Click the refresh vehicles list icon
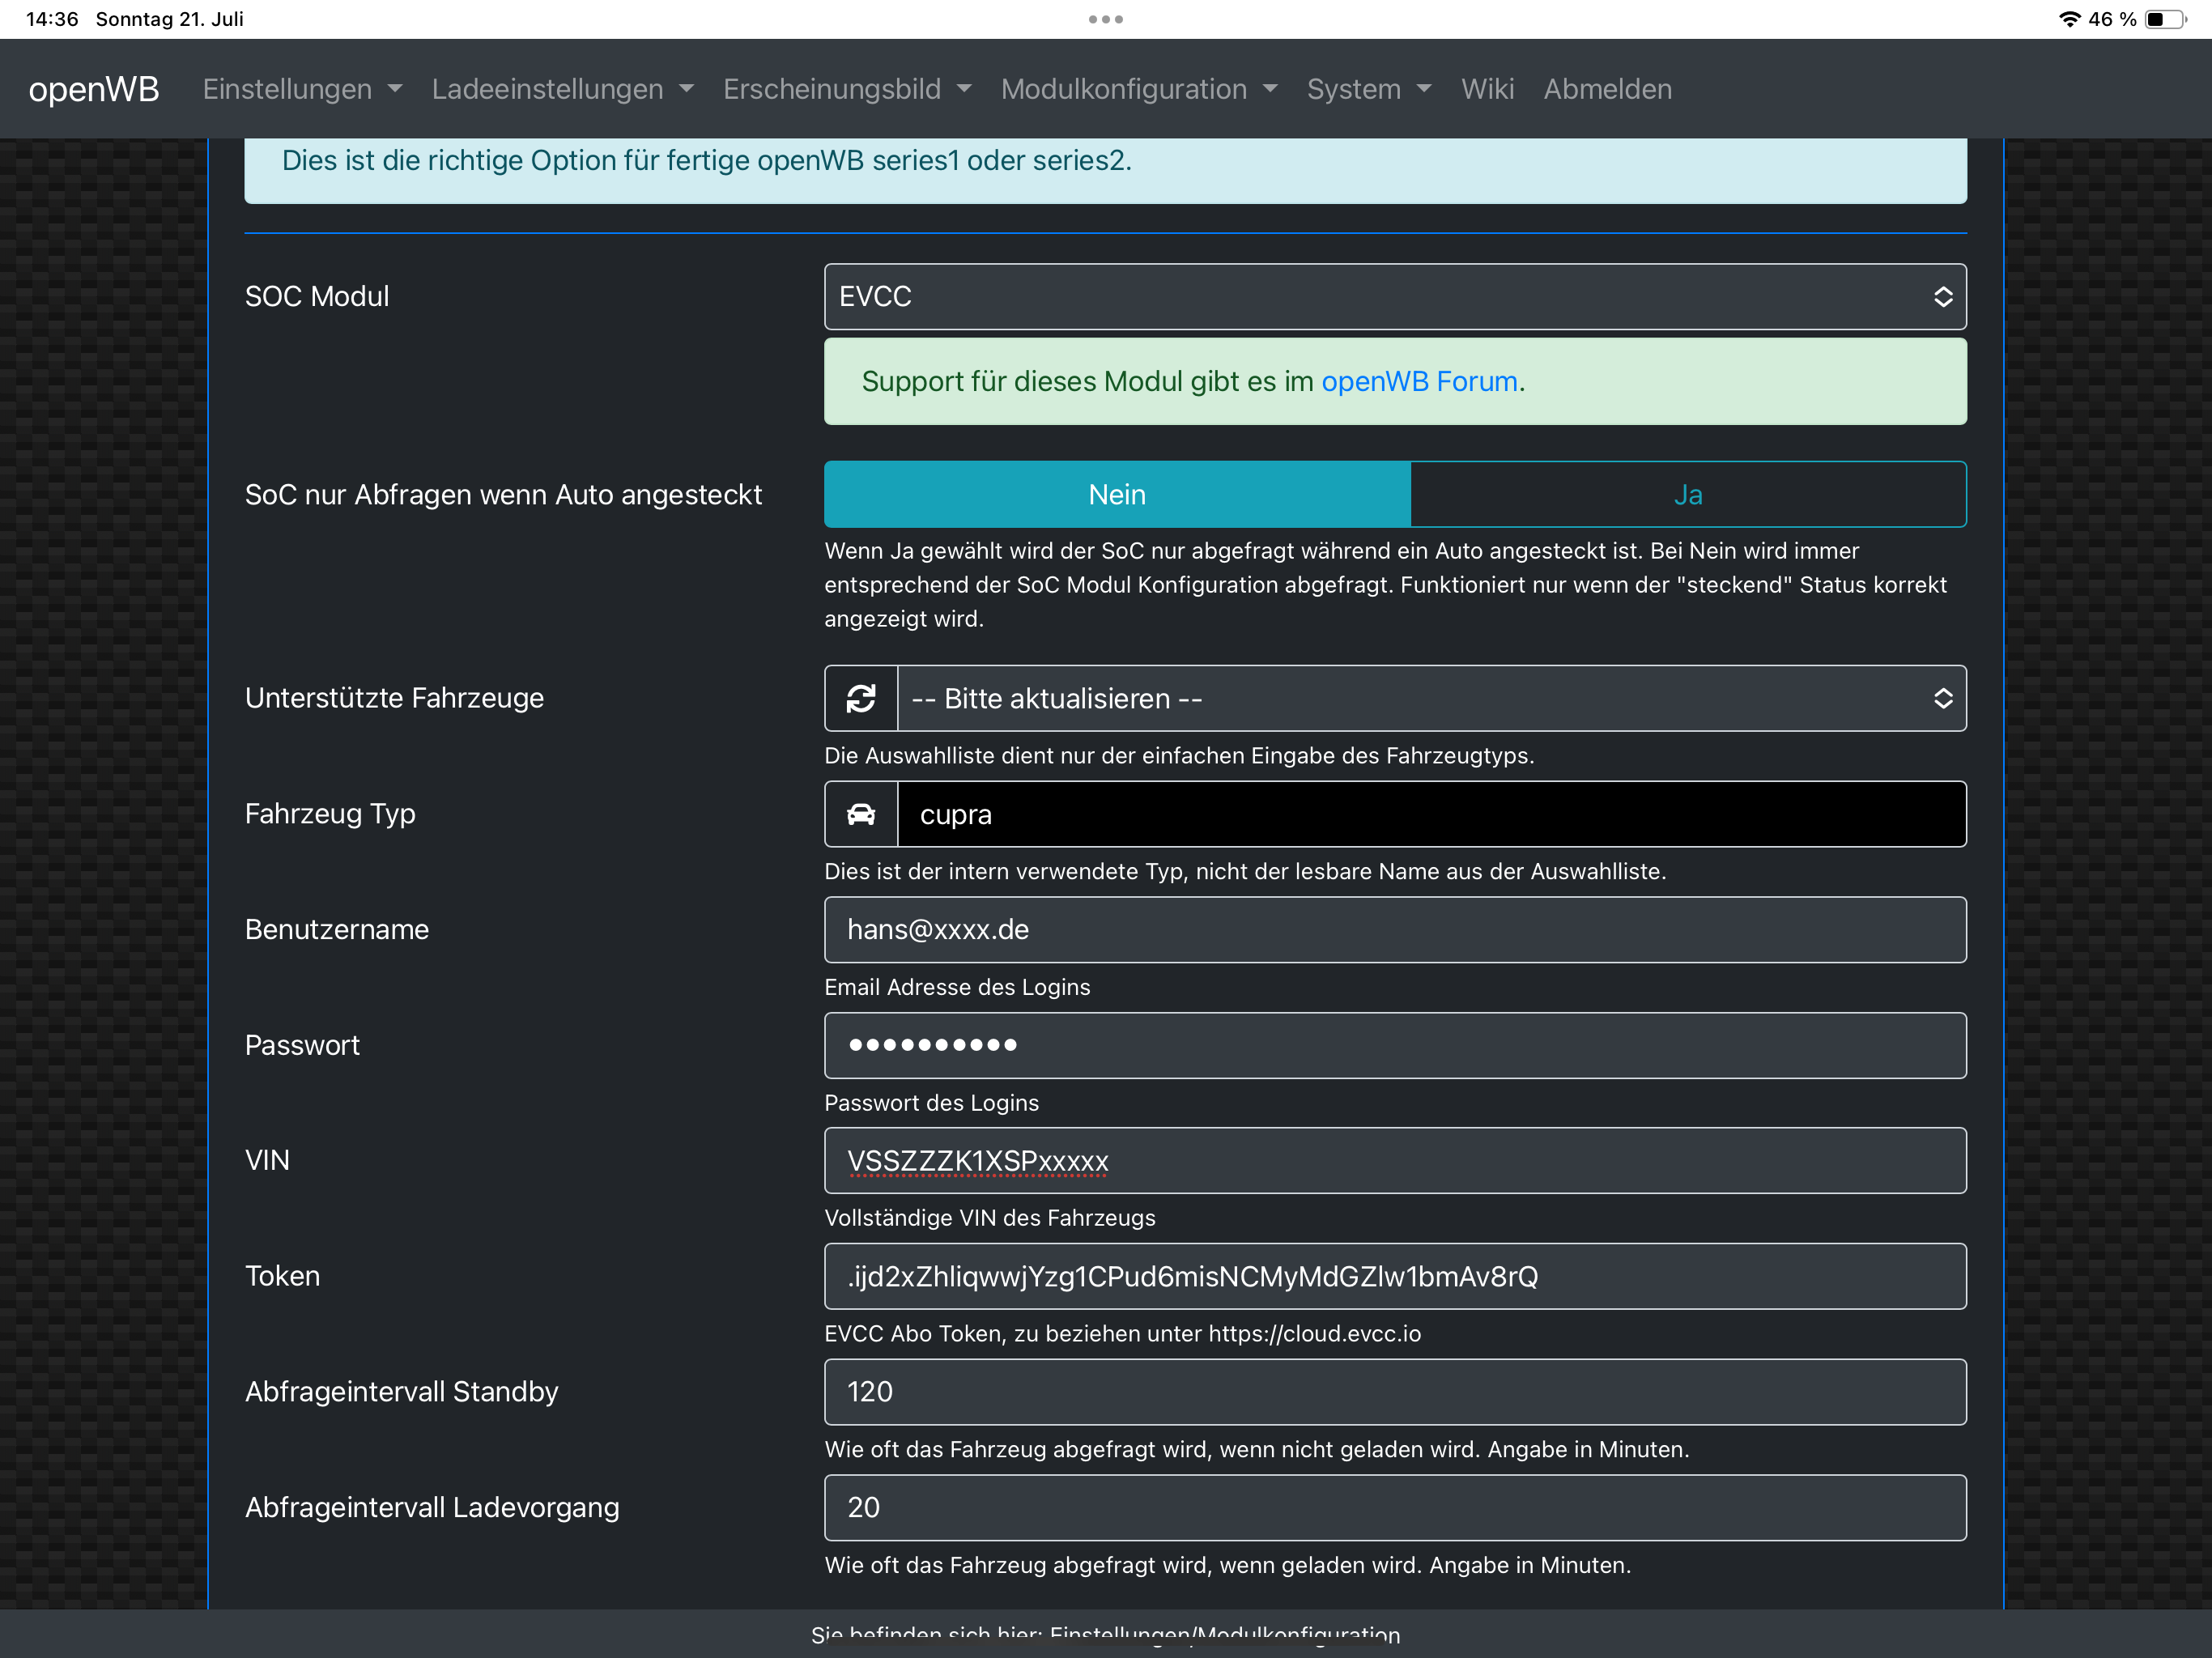 (861, 698)
